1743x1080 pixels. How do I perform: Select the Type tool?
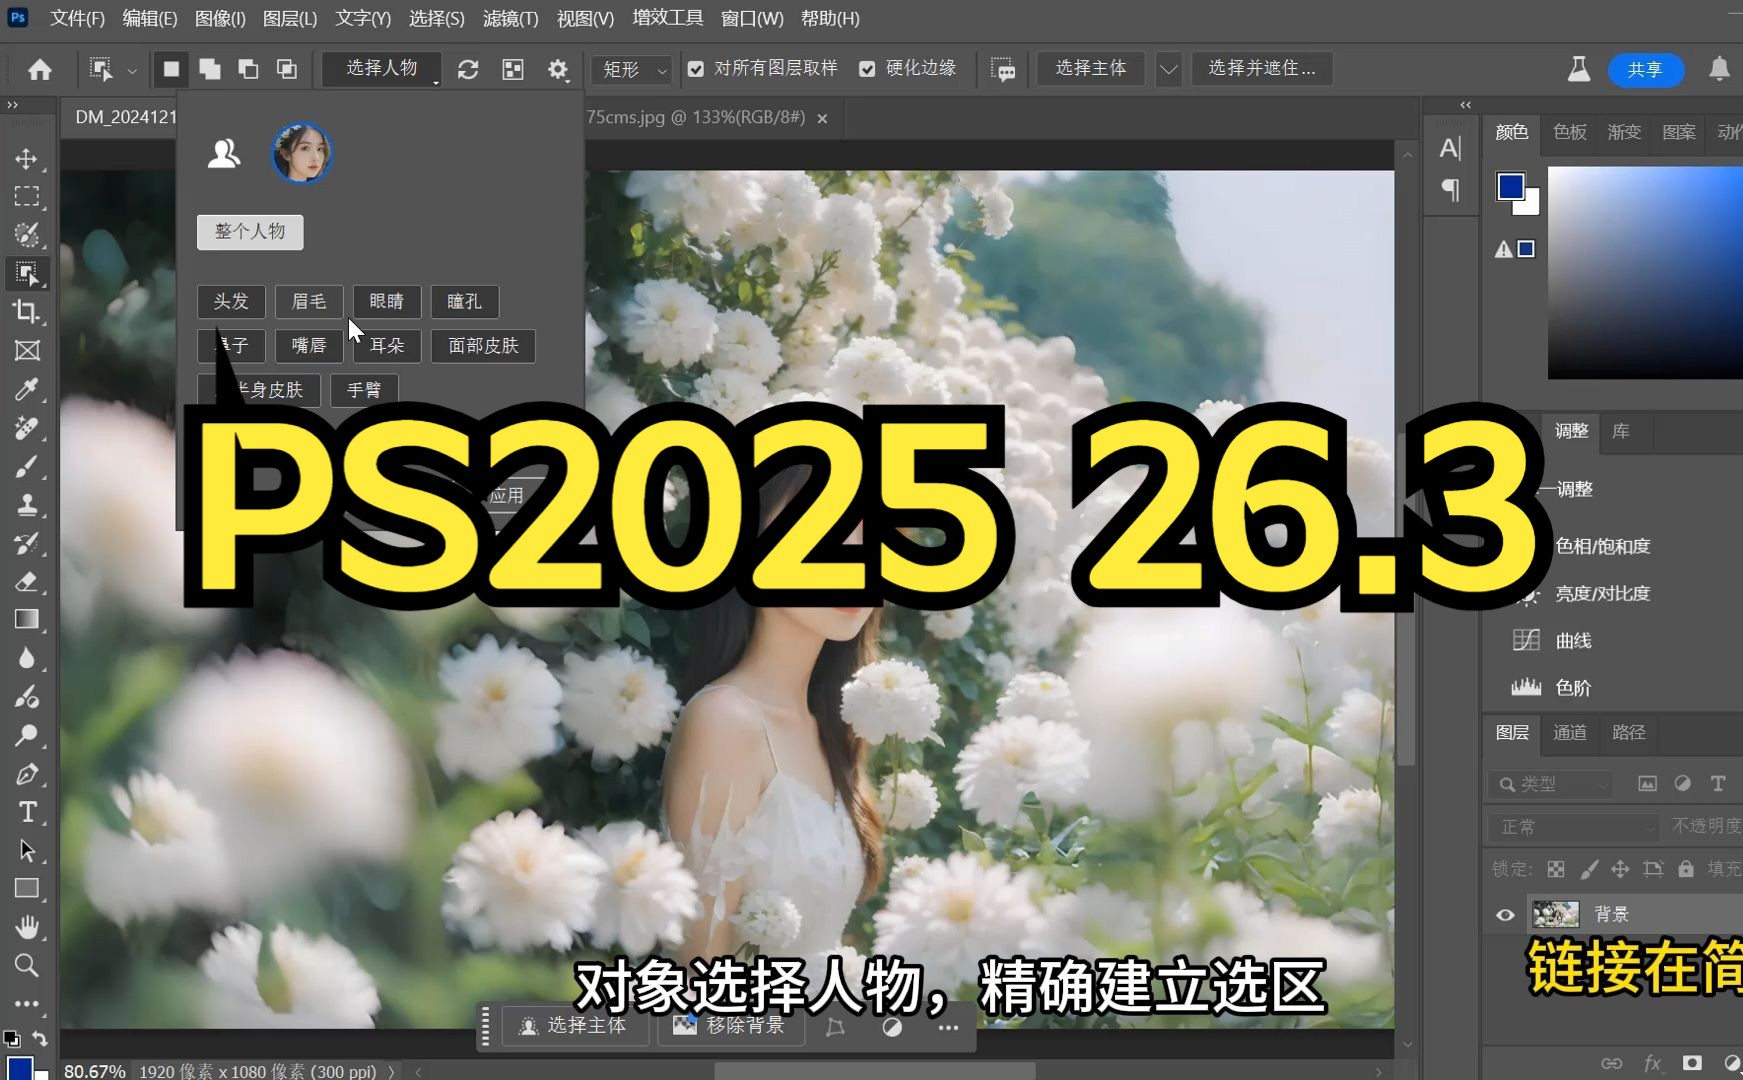27,812
